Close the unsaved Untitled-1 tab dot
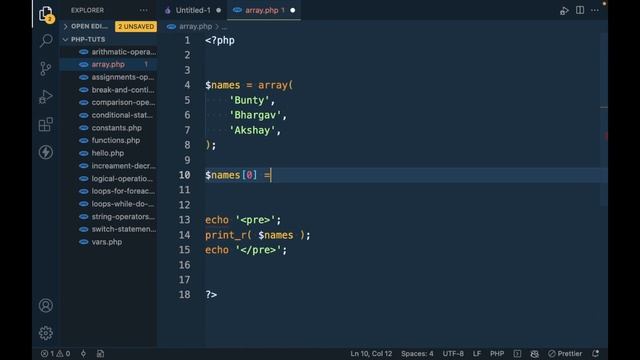640x360 pixels. pyautogui.click(x=218, y=10)
